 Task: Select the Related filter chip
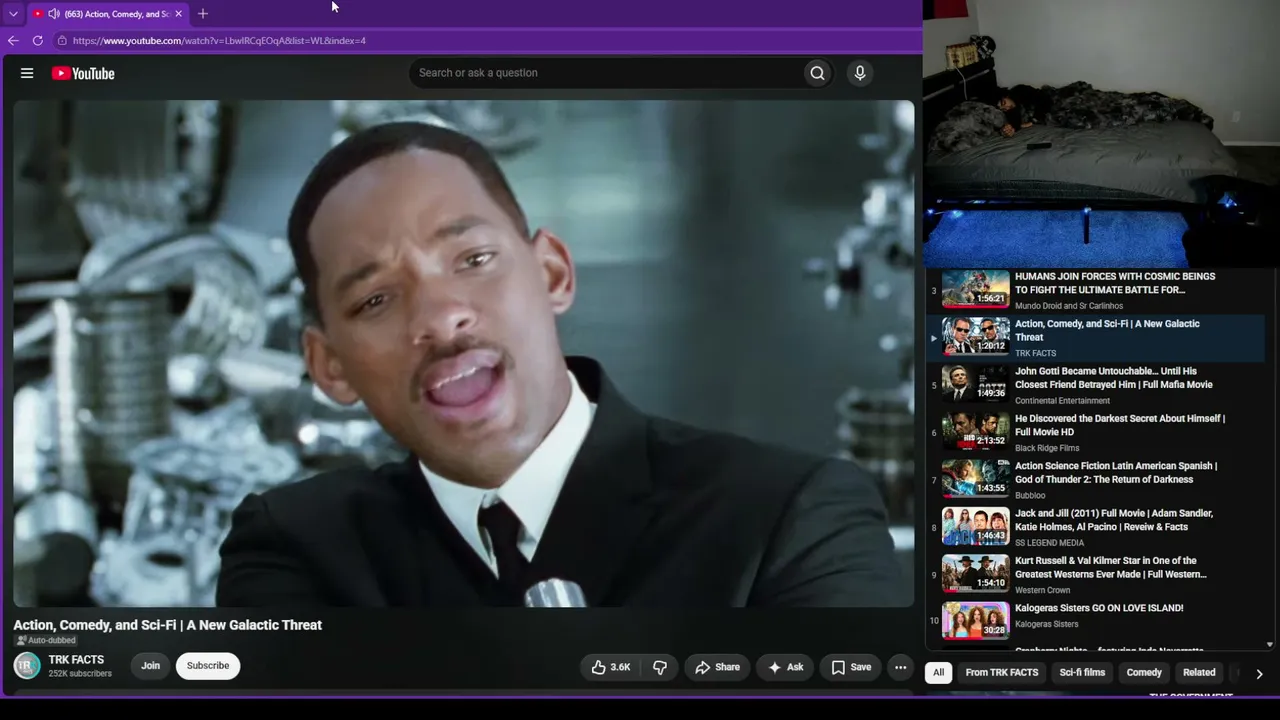(x=1199, y=673)
